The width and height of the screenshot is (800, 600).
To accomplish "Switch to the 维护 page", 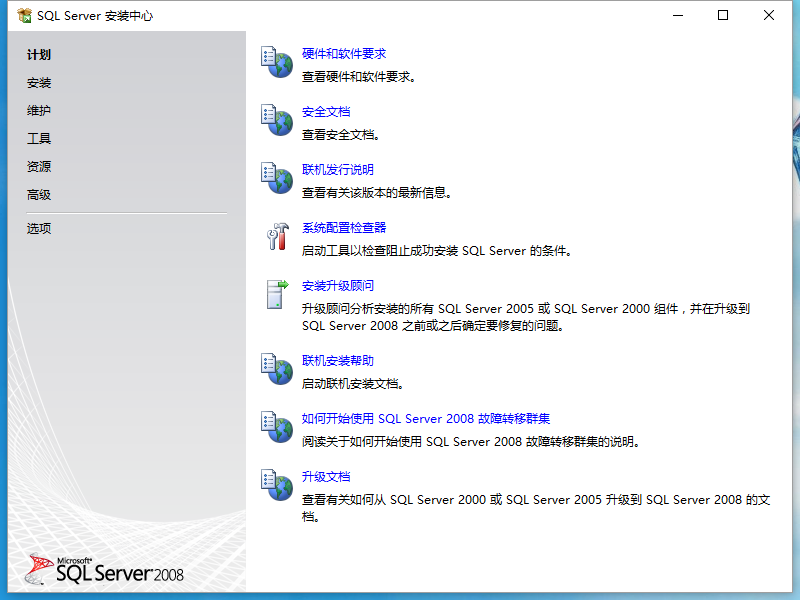I will (x=39, y=111).
